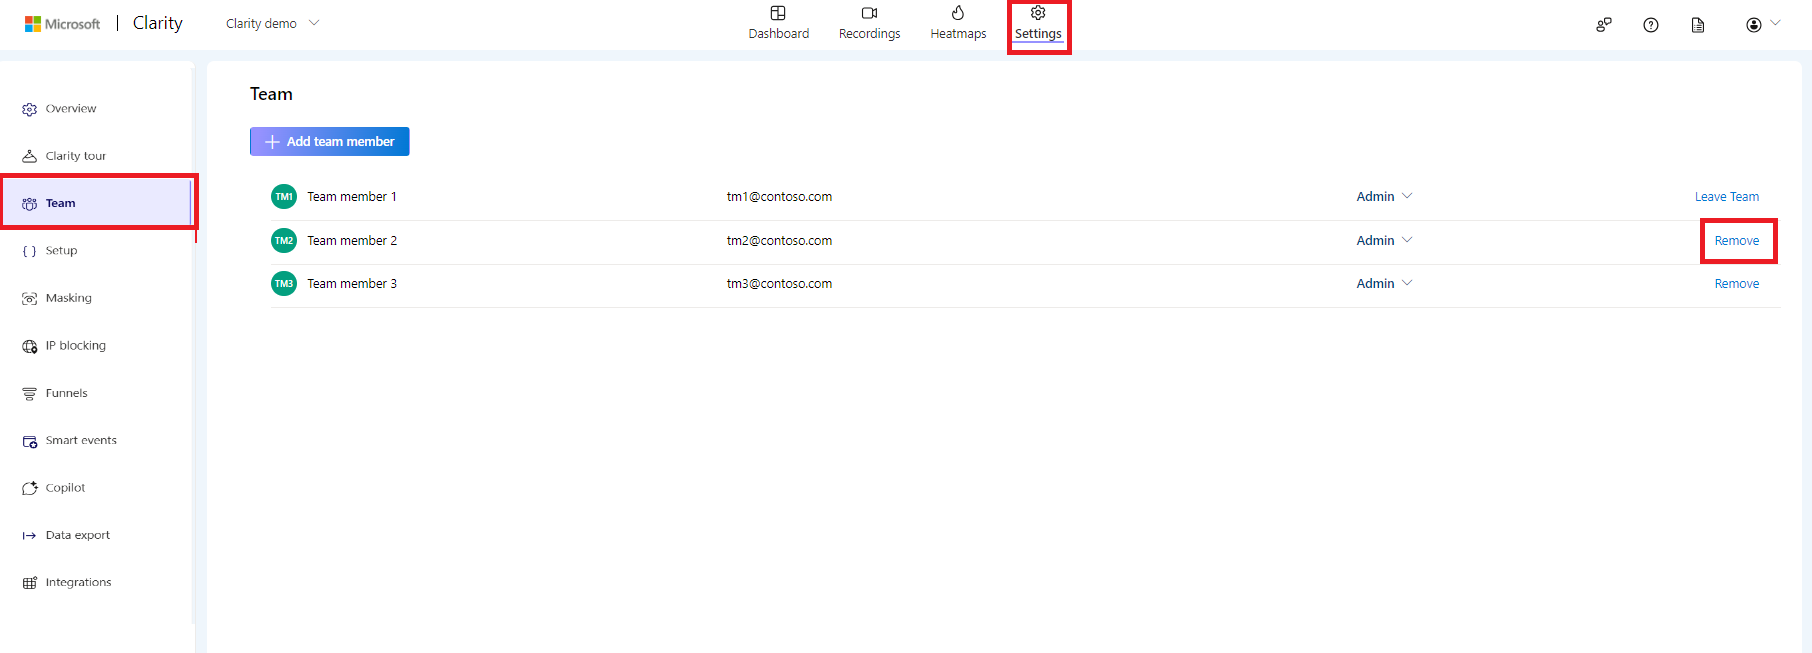Click the name Team member 2

(x=352, y=241)
